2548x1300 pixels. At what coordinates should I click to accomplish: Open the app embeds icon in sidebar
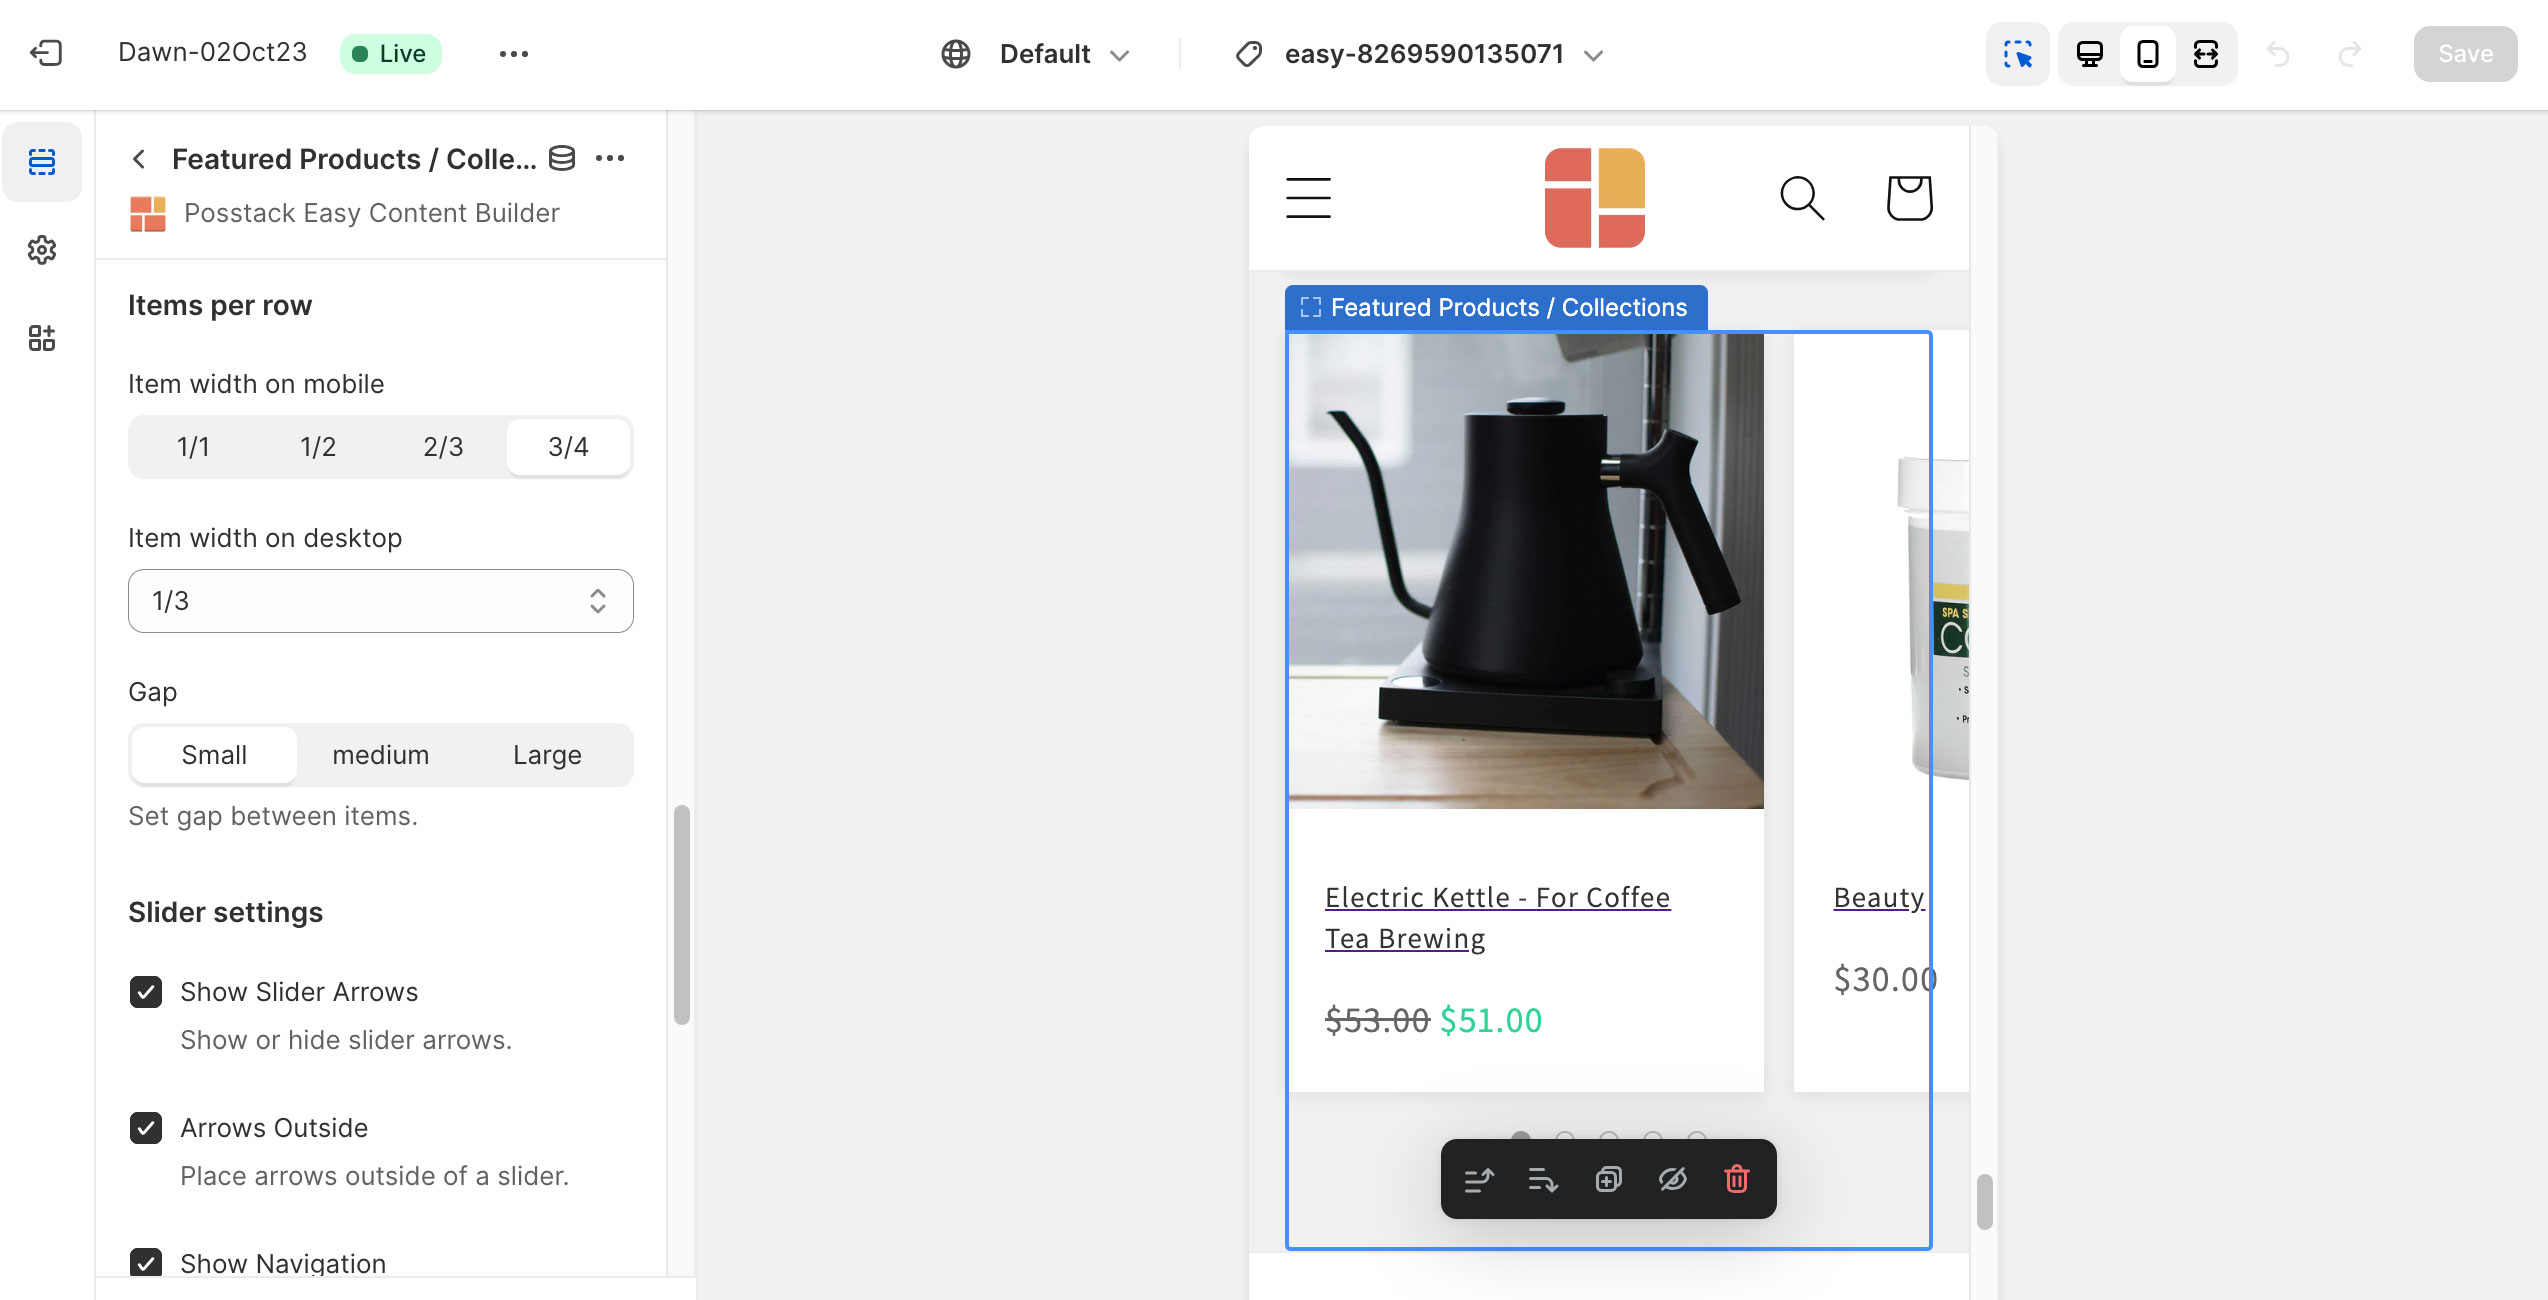pyautogui.click(x=42, y=338)
